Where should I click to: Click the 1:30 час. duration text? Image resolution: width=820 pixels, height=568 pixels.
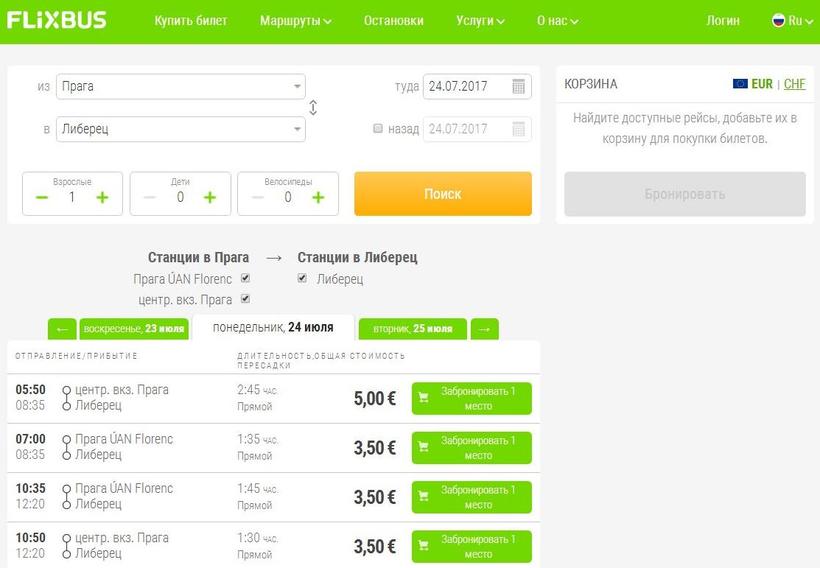point(257,538)
